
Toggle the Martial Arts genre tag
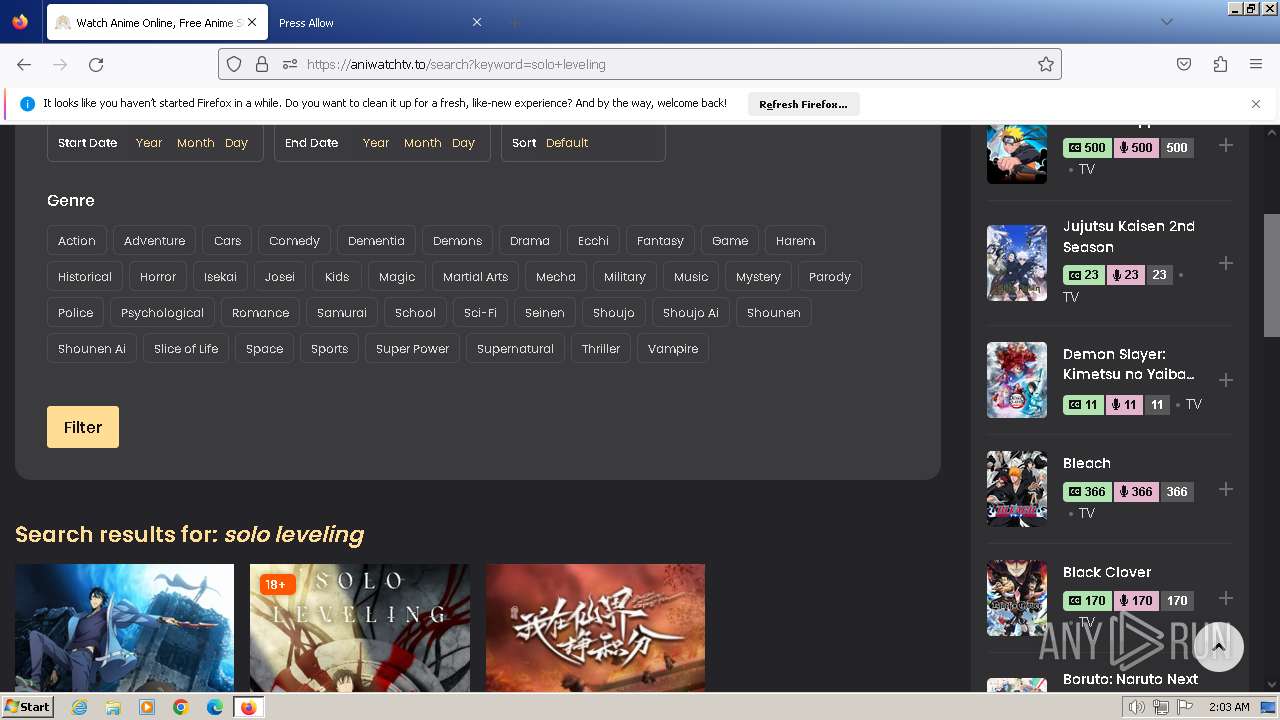pos(476,277)
